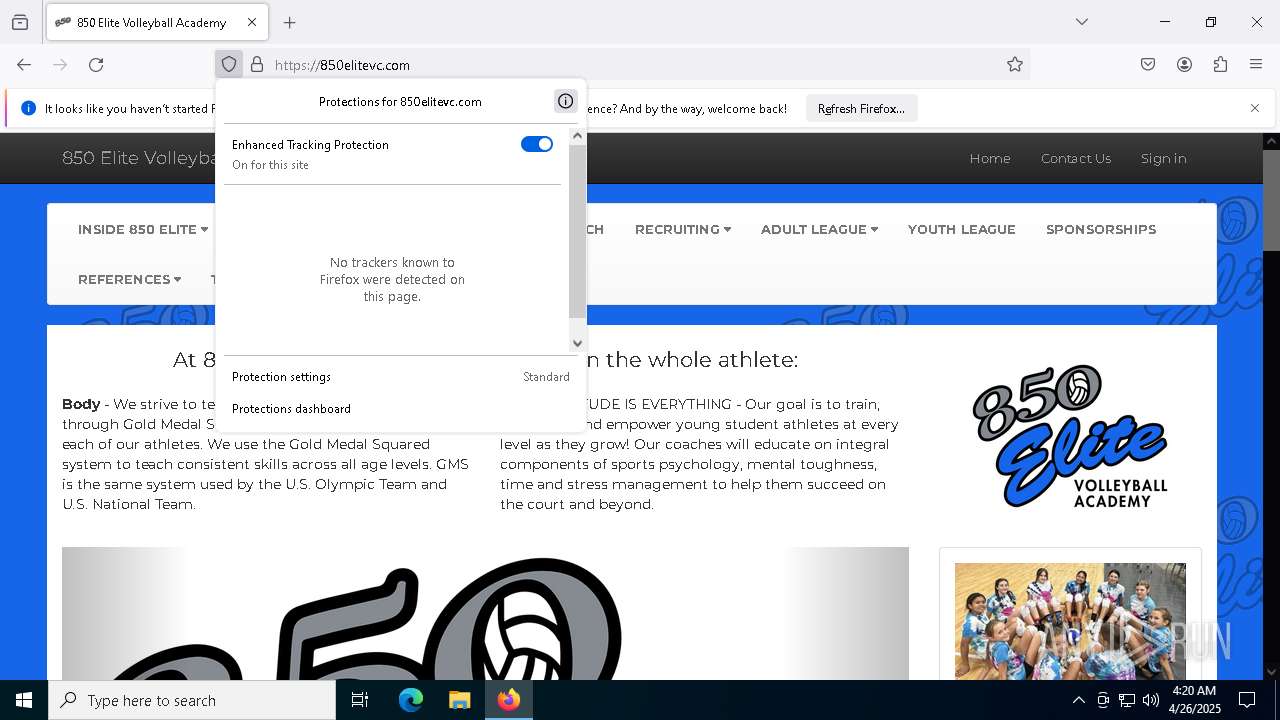Bookmark this page with the star icon
Screen dimensions: 1280x720
coord(1015,65)
